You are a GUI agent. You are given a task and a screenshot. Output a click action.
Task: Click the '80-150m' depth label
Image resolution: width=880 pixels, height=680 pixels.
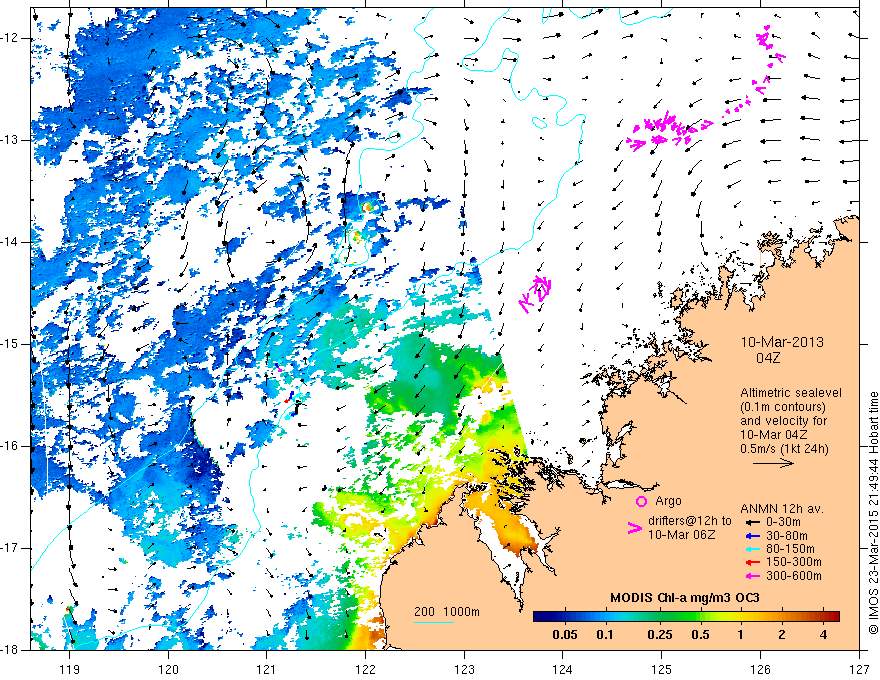pyautogui.click(x=790, y=549)
